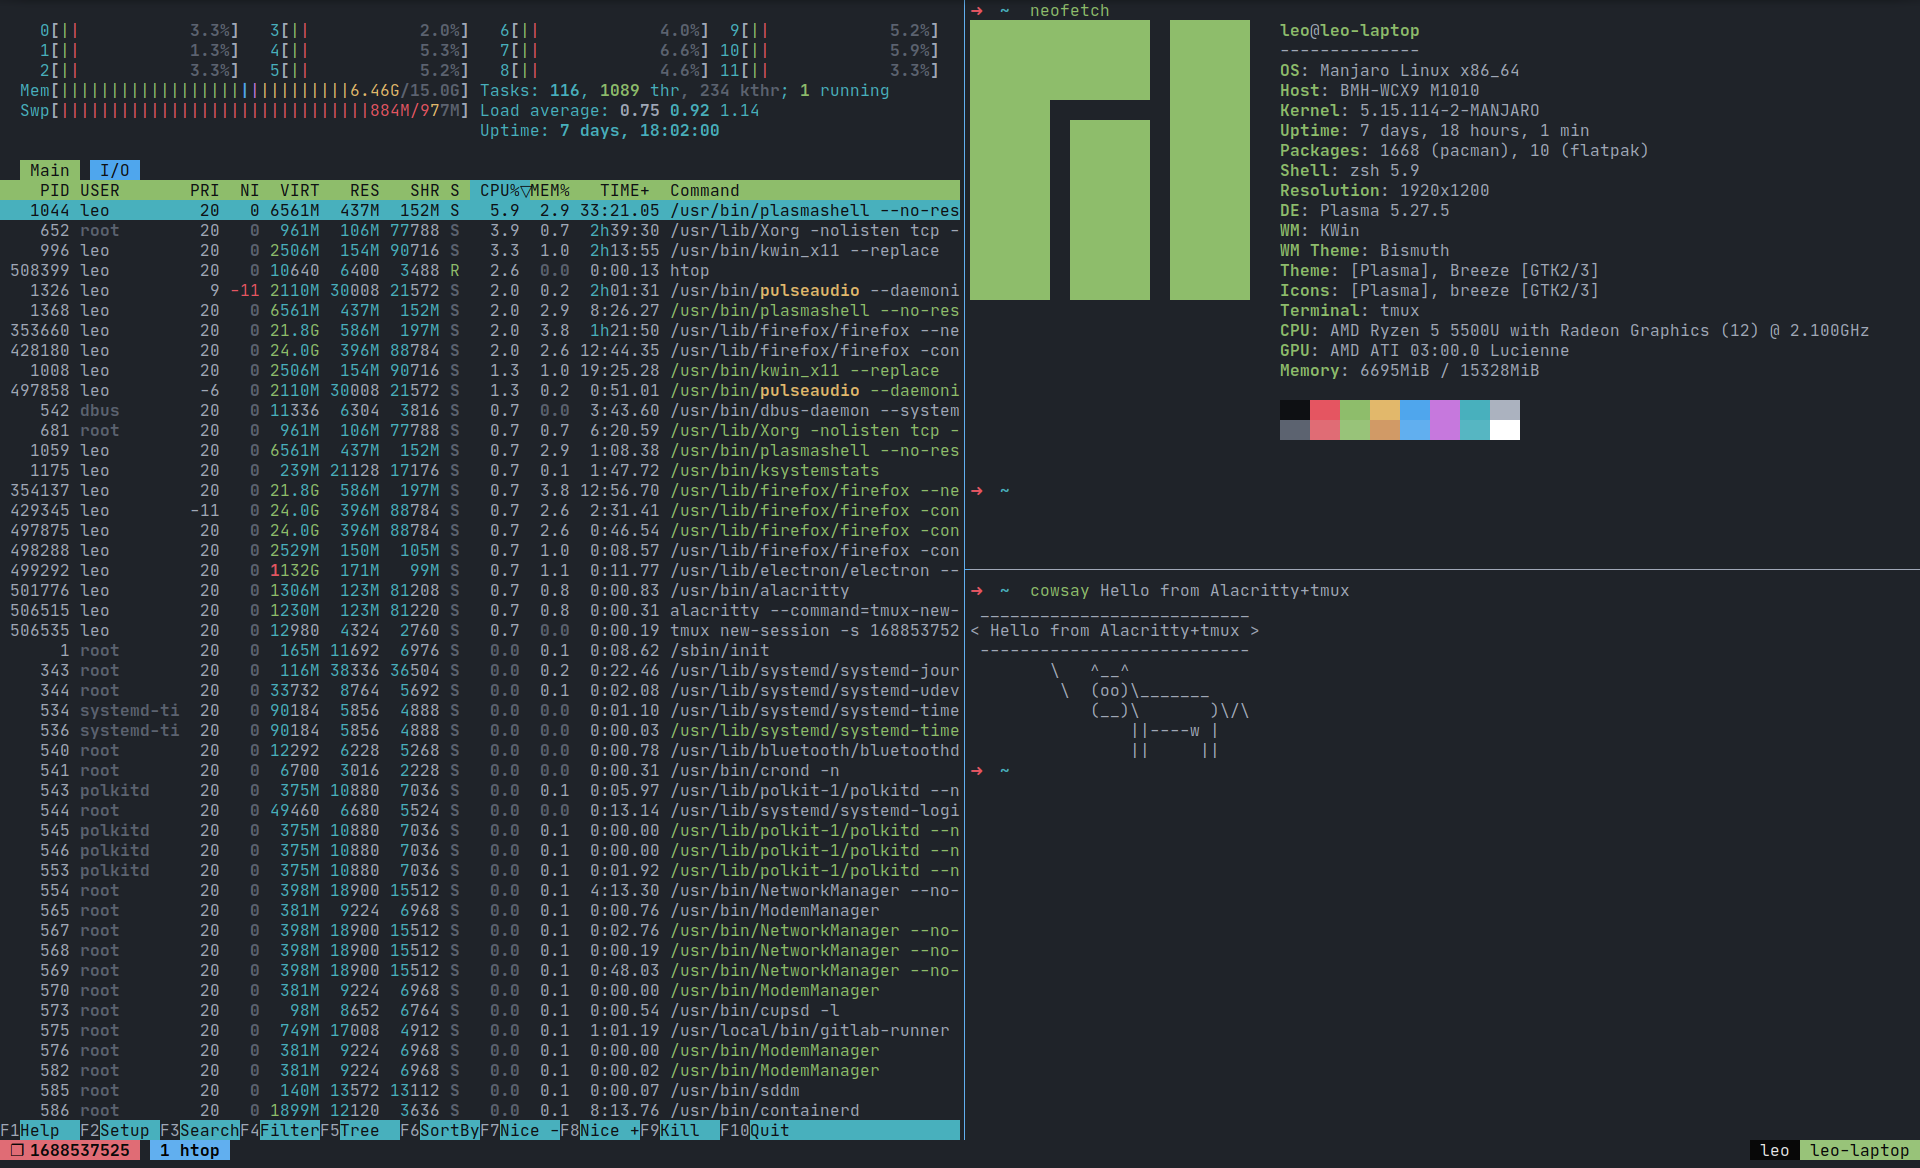This screenshot has width=1920, height=1168.
Task: Select the cupsd -l process row
Action: click(x=480, y=1010)
